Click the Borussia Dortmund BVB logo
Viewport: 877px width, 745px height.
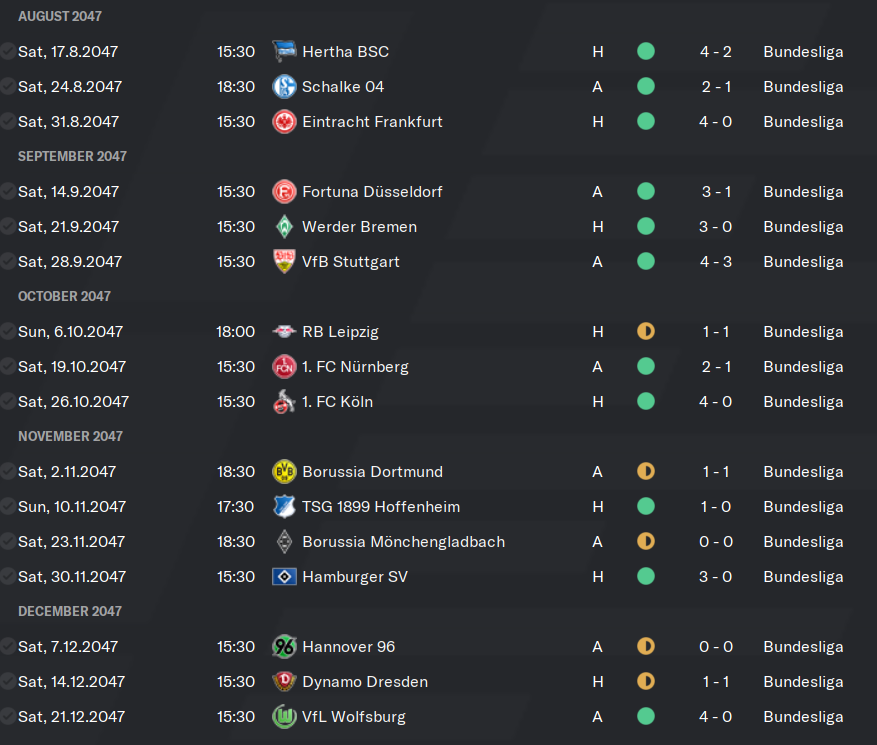tap(284, 471)
